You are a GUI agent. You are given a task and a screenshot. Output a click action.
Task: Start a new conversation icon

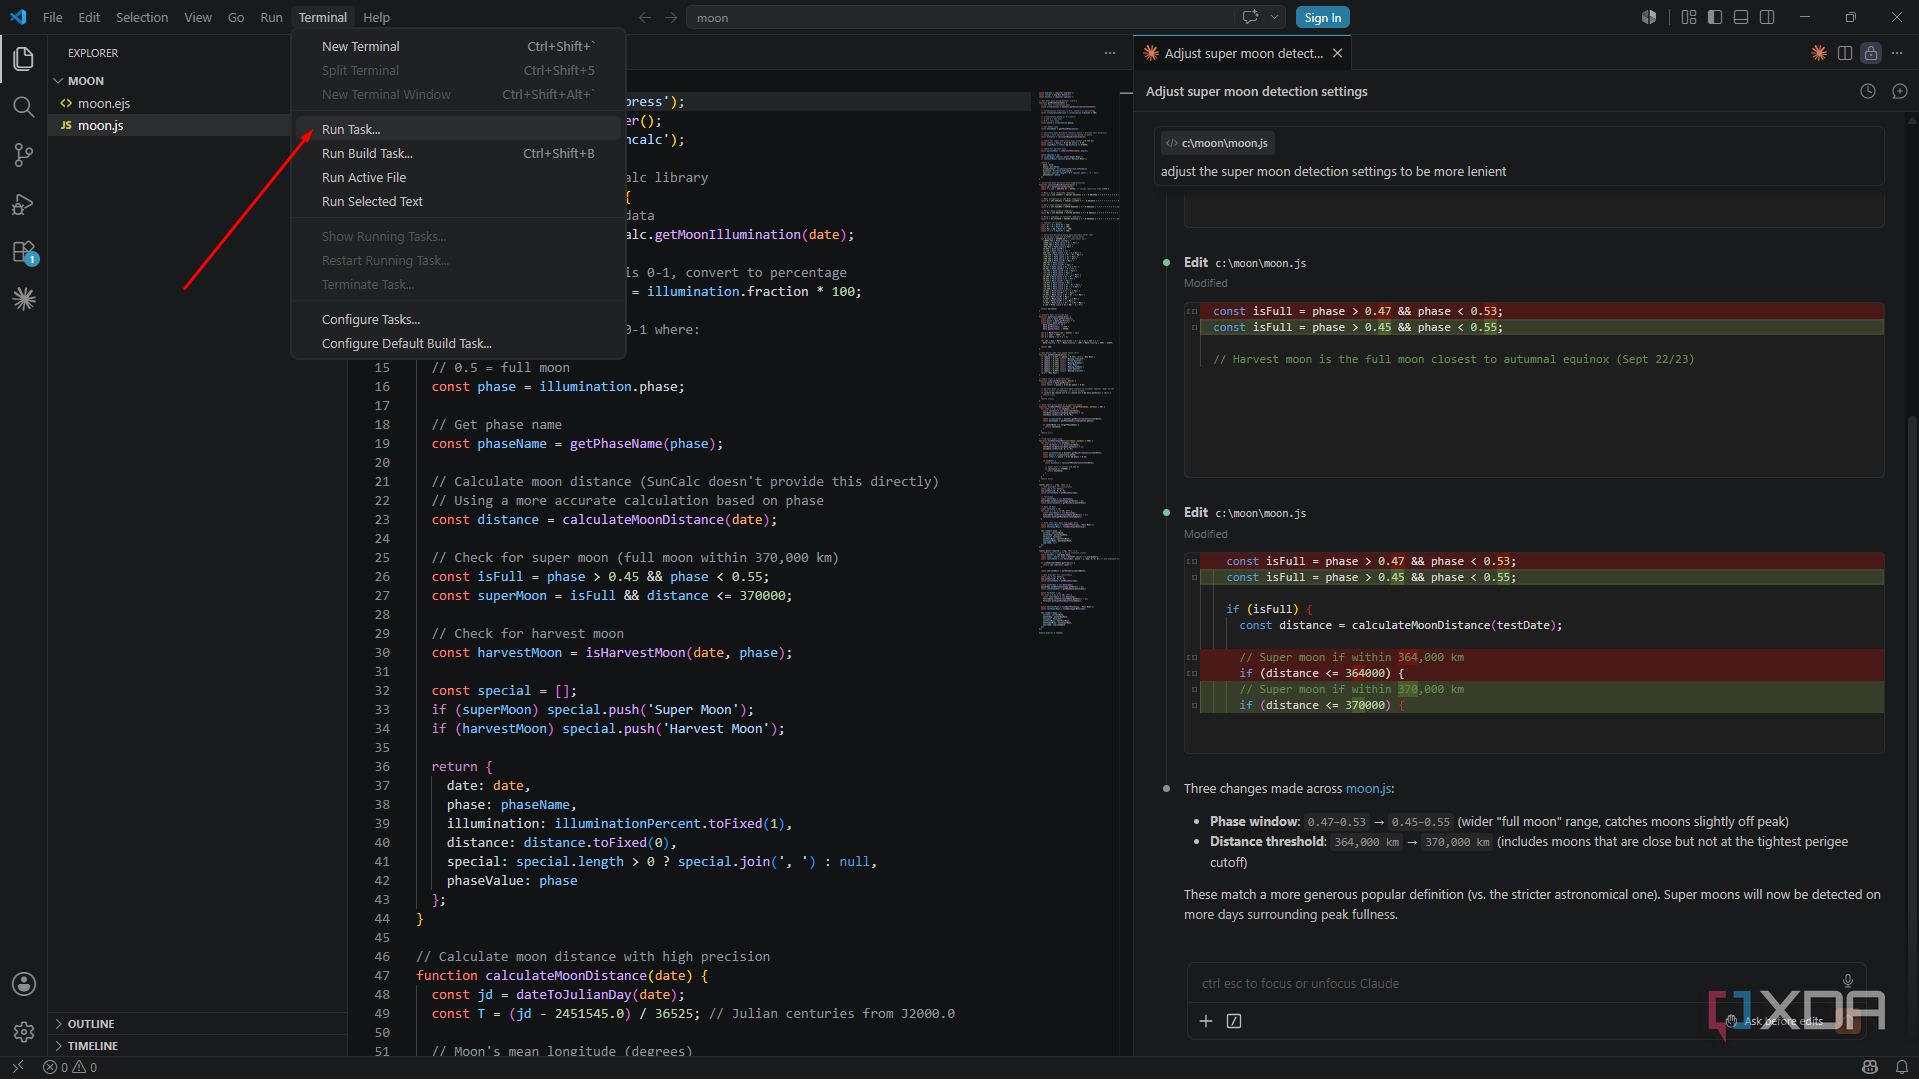pyautogui.click(x=1900, y=91)
